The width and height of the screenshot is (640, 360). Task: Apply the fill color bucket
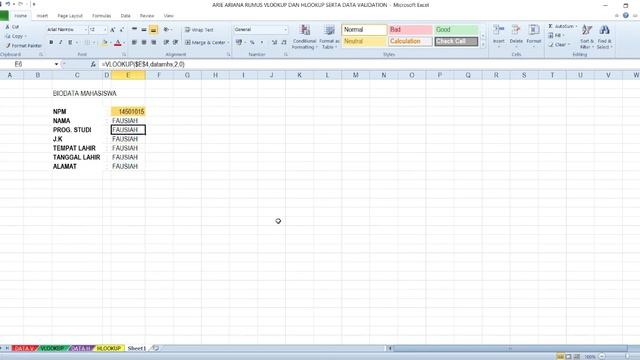point(104,42)
